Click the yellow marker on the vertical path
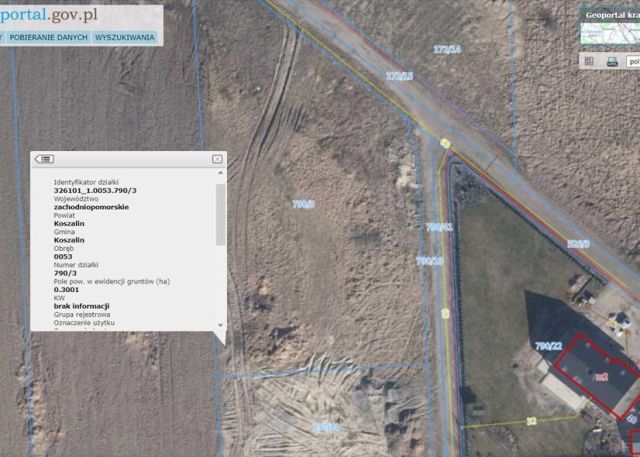640x457 pixels. [445, 313]
